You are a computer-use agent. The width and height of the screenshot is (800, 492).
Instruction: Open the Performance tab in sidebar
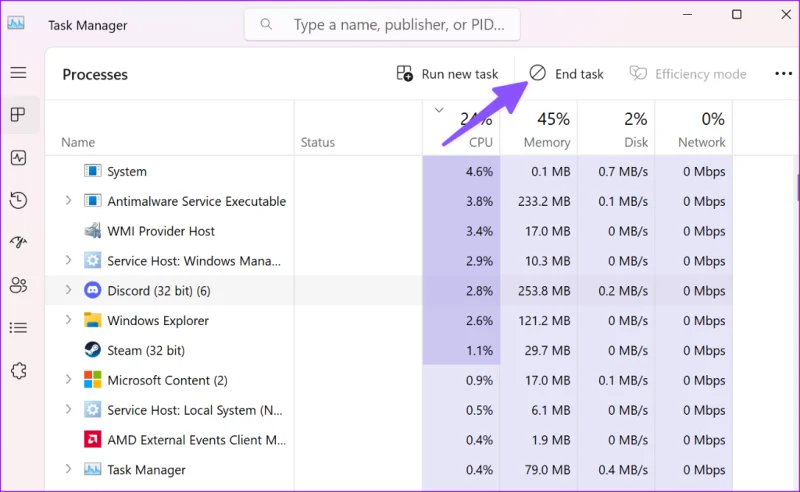coord(18,158)
